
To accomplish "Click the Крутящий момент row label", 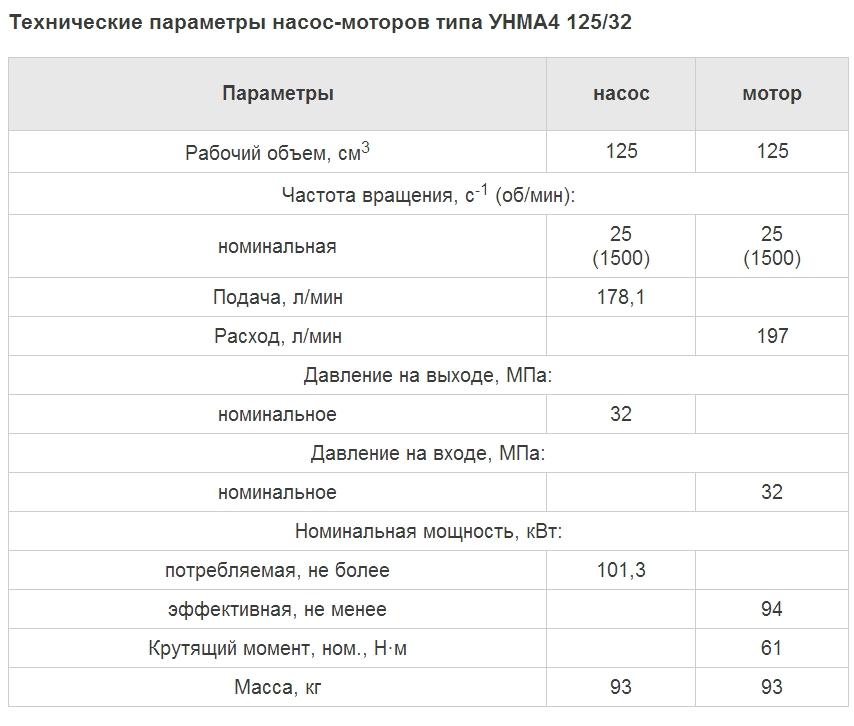I will tap(277, 649).
